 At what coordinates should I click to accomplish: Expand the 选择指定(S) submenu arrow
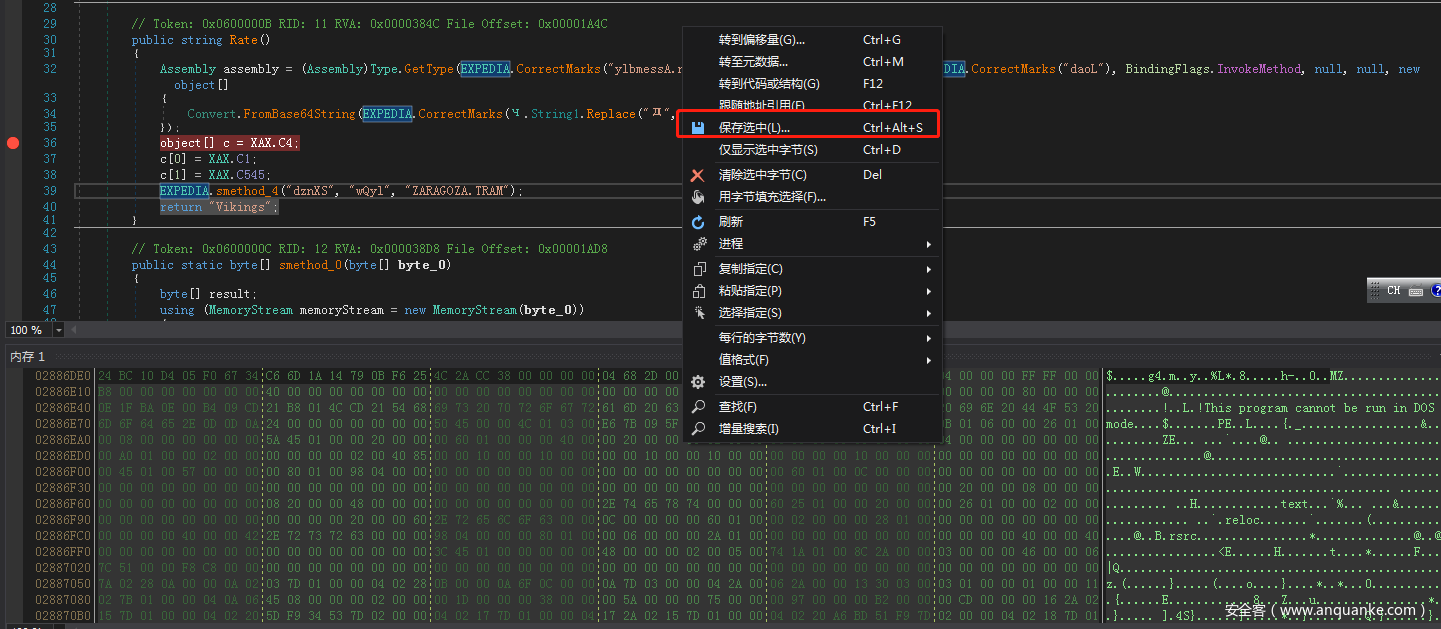(929, 313)
